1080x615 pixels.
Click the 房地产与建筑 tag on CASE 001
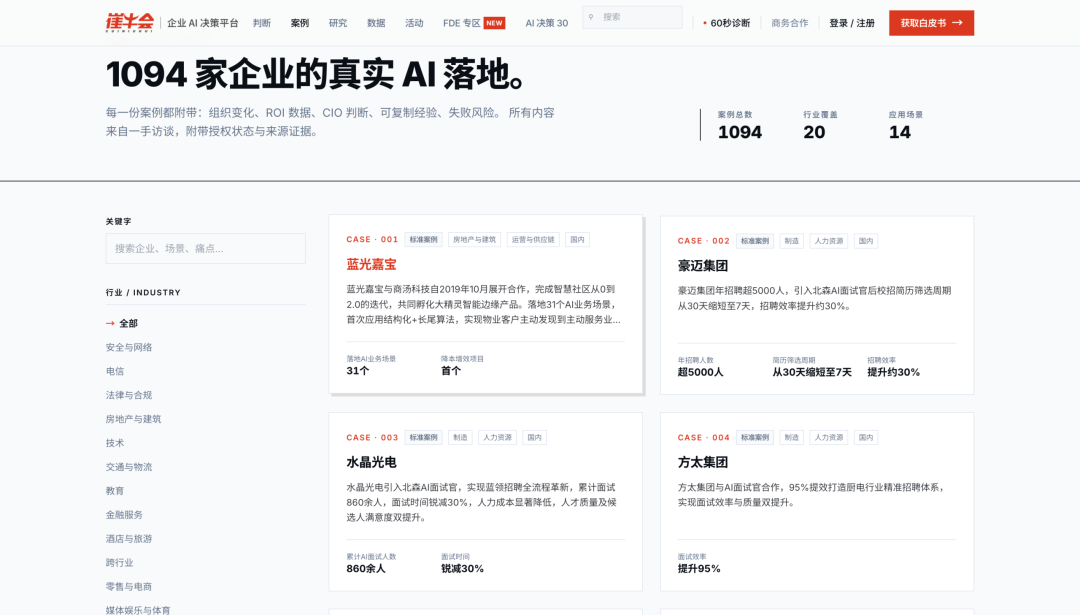pyautogui.click(x=474, y=240)
